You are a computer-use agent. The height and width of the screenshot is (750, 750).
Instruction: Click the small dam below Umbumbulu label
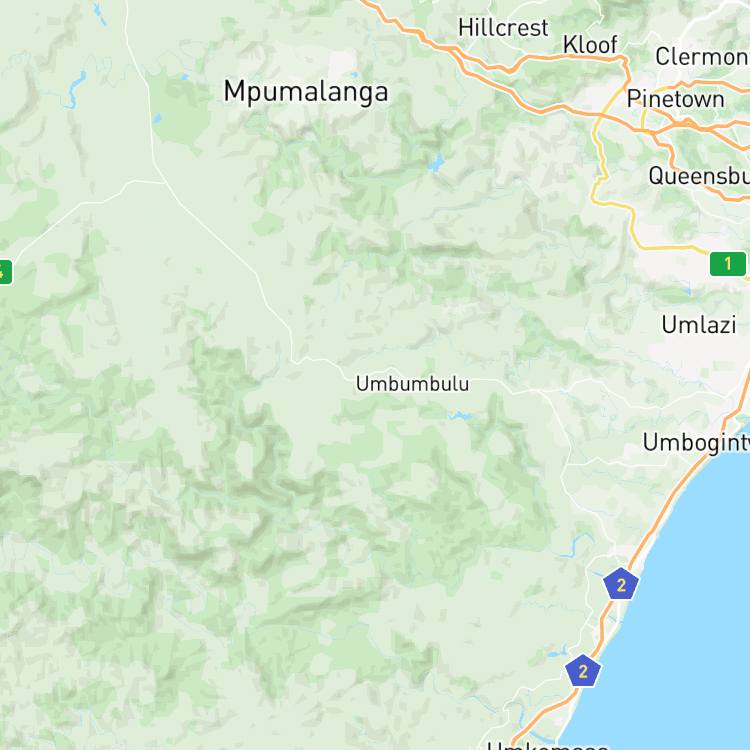coord(461,416)
